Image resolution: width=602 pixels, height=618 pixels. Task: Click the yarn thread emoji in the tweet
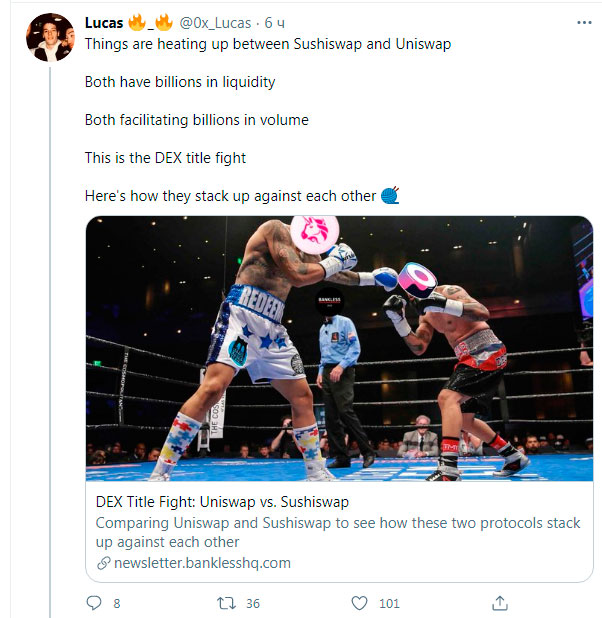(390, 196)
